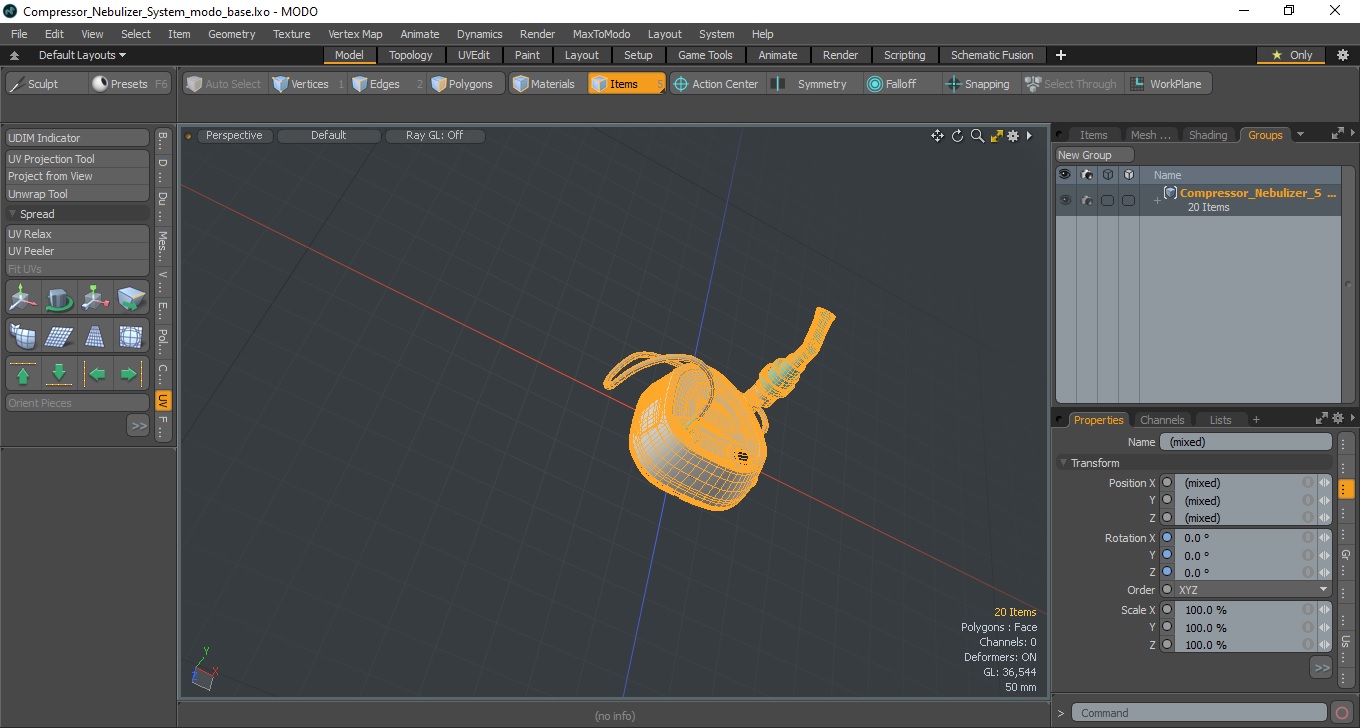1360x728 pixels.
Task: Click the Name (mixed) field
Action: 1246,442
